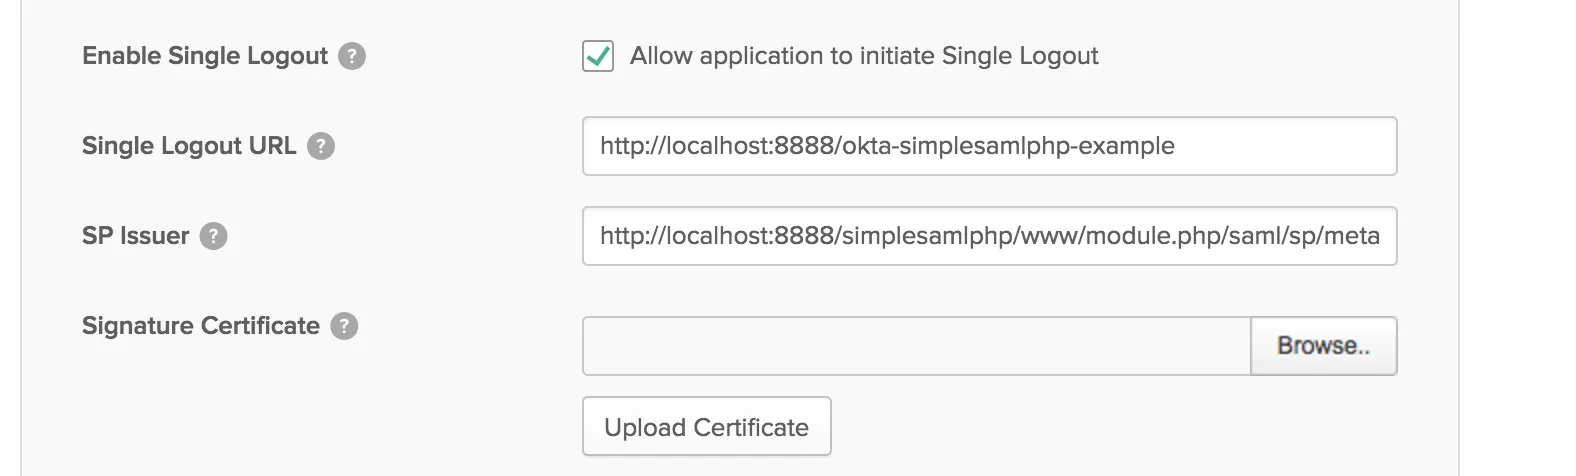
Task: Click the Upload Certificate button
Action: click(x=706, y=427)
